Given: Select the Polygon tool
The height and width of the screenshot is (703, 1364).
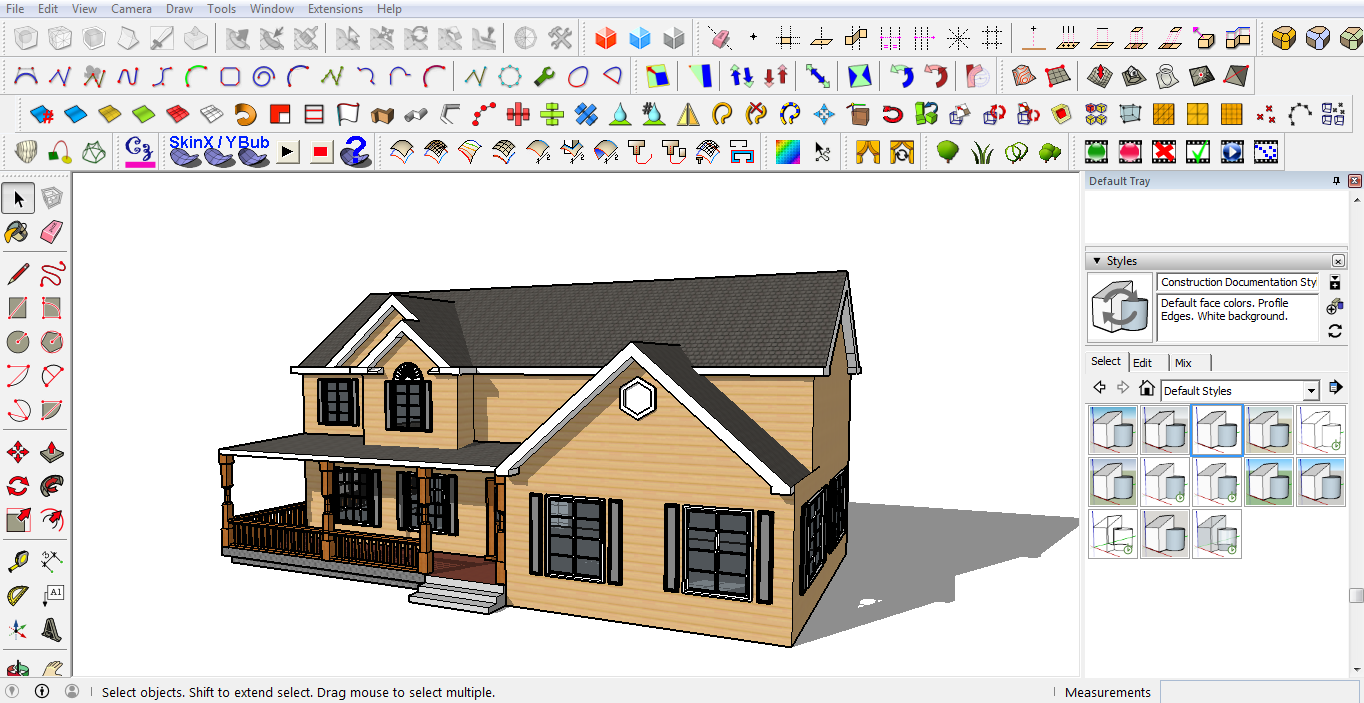Looking at the screenshot, I should [x=52, y=342].
